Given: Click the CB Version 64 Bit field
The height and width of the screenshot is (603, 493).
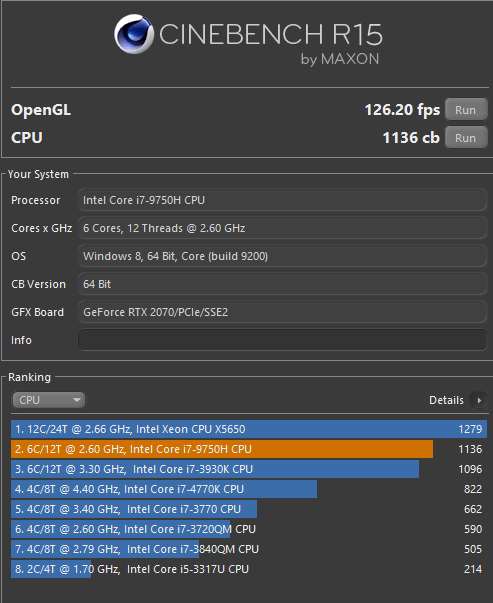Looking at the screenshot, I should (x=282, y=284).
